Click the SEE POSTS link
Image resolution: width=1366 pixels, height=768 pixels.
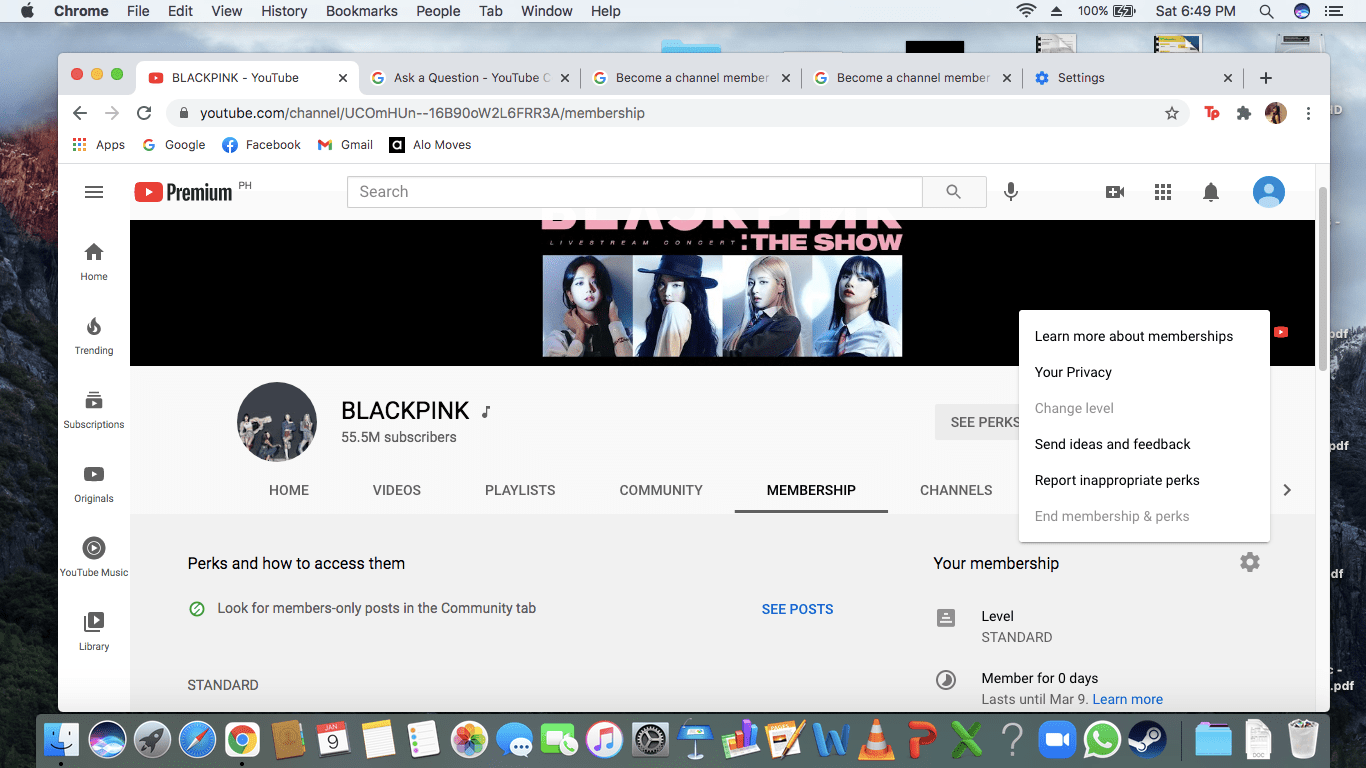[797, 609]
